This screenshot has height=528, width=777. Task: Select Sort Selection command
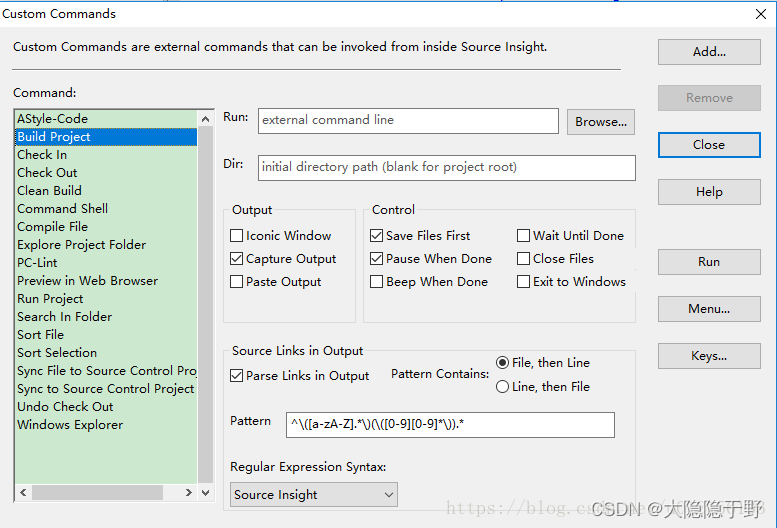[x=106, y=353]
